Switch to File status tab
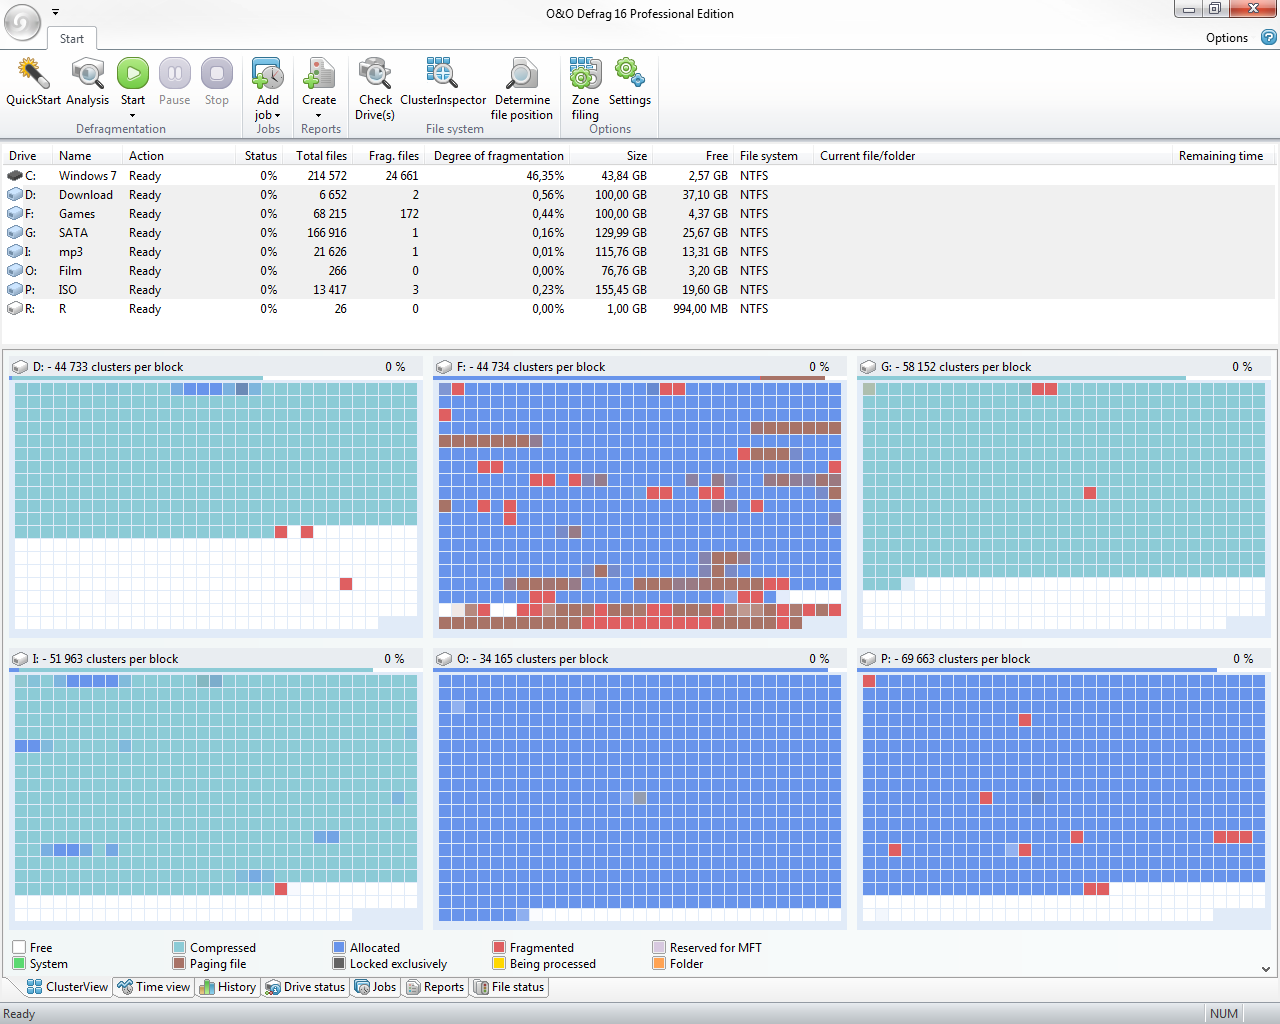1280x1024 pixels. pyautogui.click(x=509, y=987)
